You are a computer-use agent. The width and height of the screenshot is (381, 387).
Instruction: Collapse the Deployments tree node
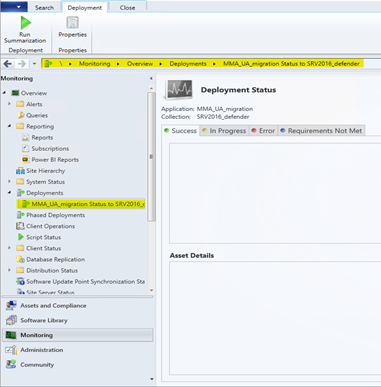pos(9,193)
